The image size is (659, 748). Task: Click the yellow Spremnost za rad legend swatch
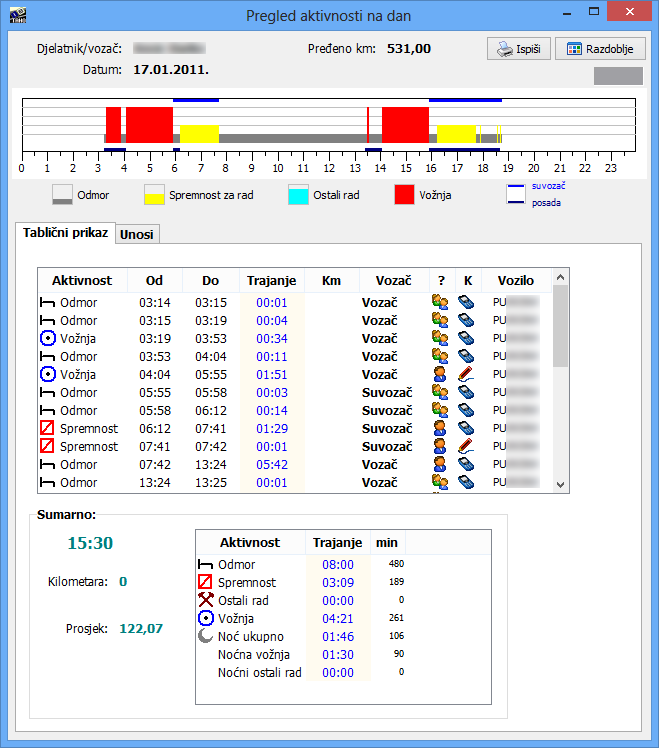pos(155,195)
